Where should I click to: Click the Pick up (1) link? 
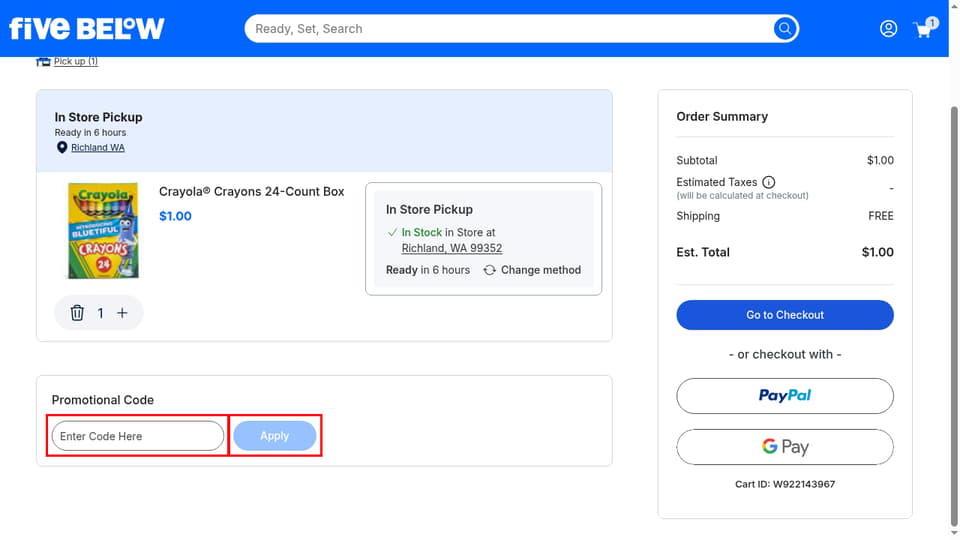(75, 61)
